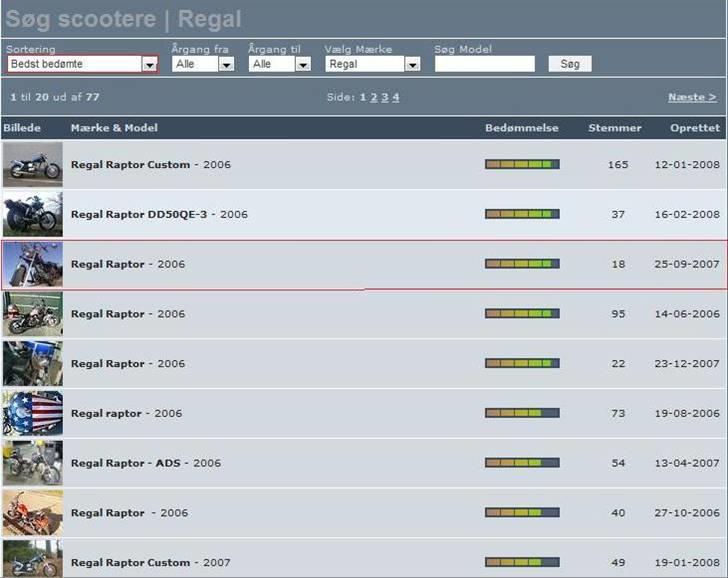Open thumbnail of Regal Raptor with 22 votes
Screen dimensions: 728x578
32,364
